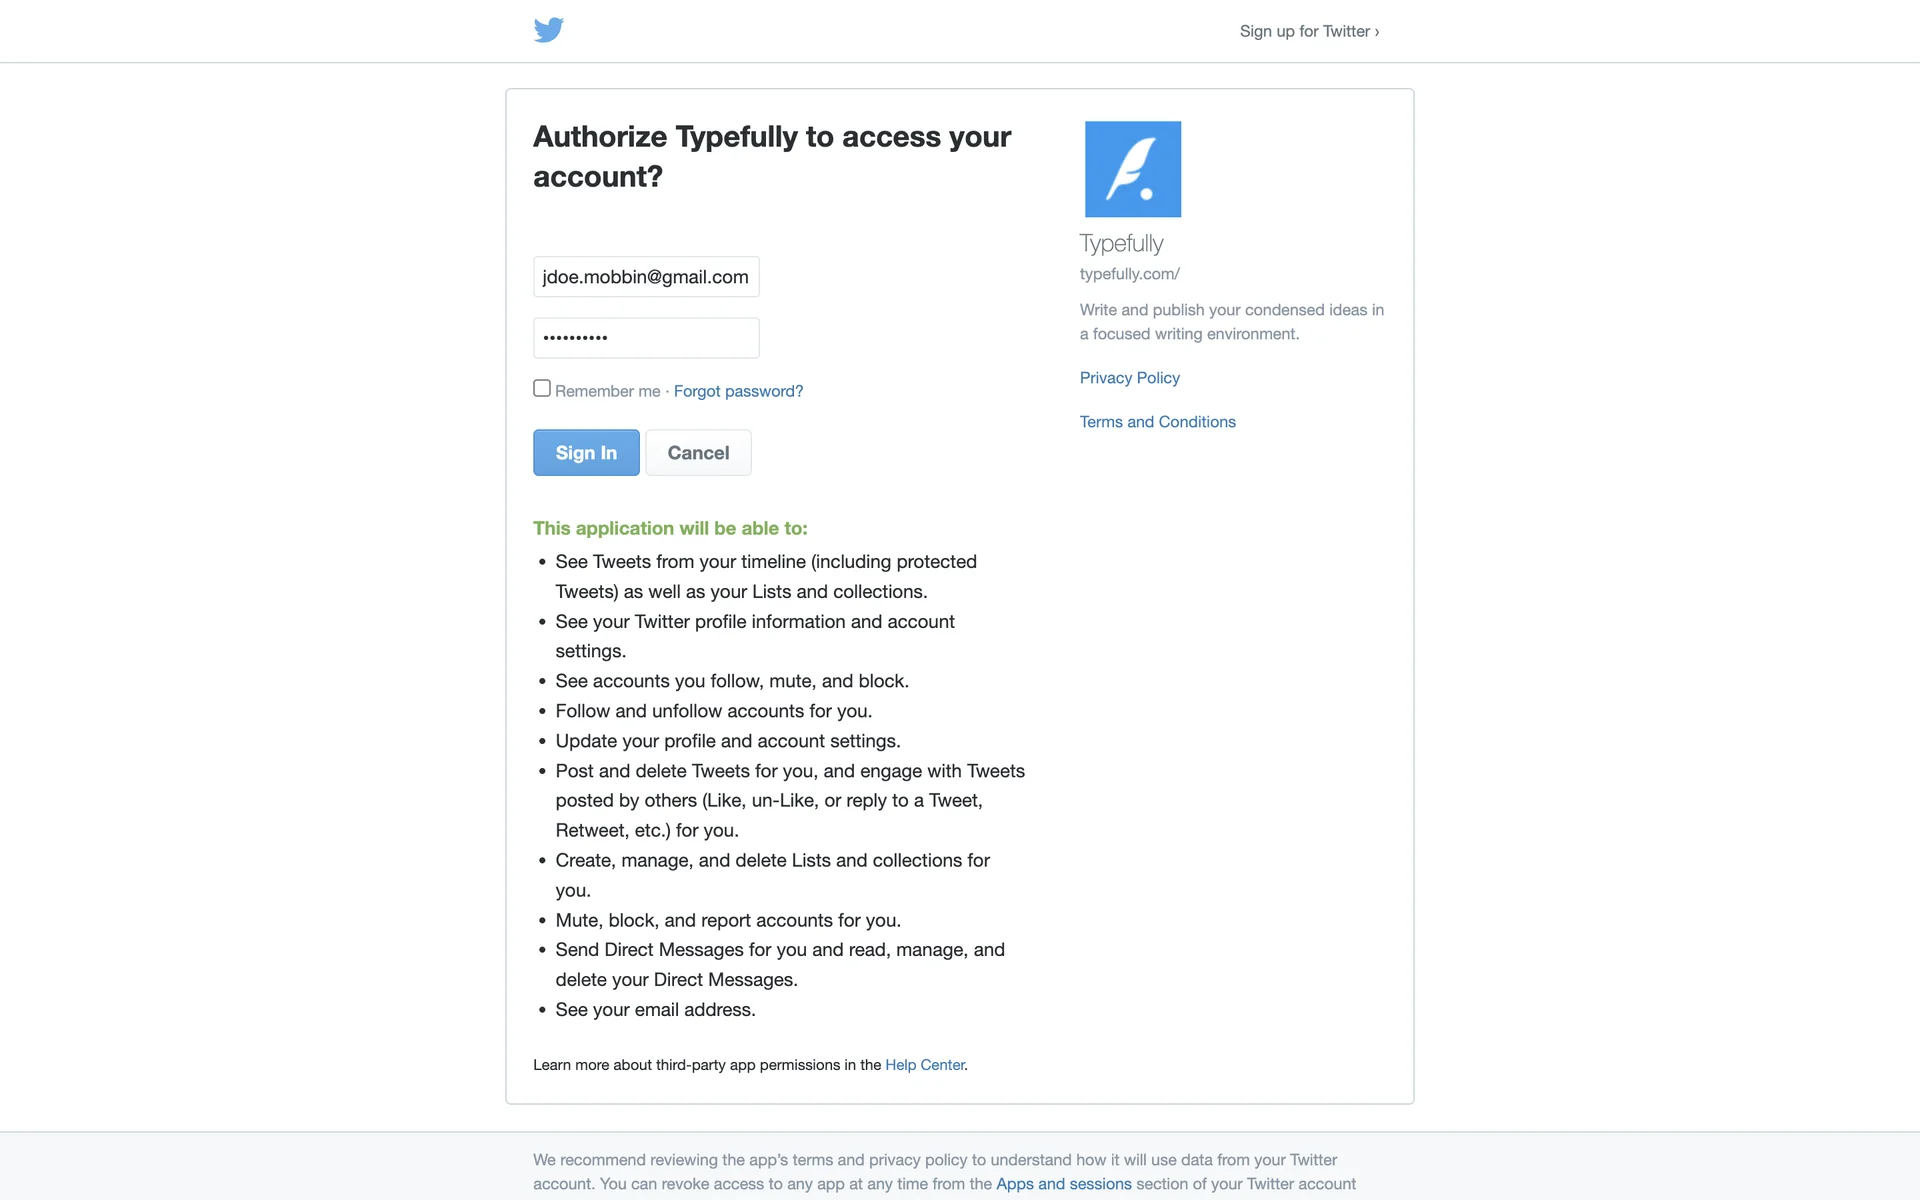The height and width of the screenshot is (1200, 1920).
Task: Go to Apps and sessions link
Action: coord(1063,1184)
